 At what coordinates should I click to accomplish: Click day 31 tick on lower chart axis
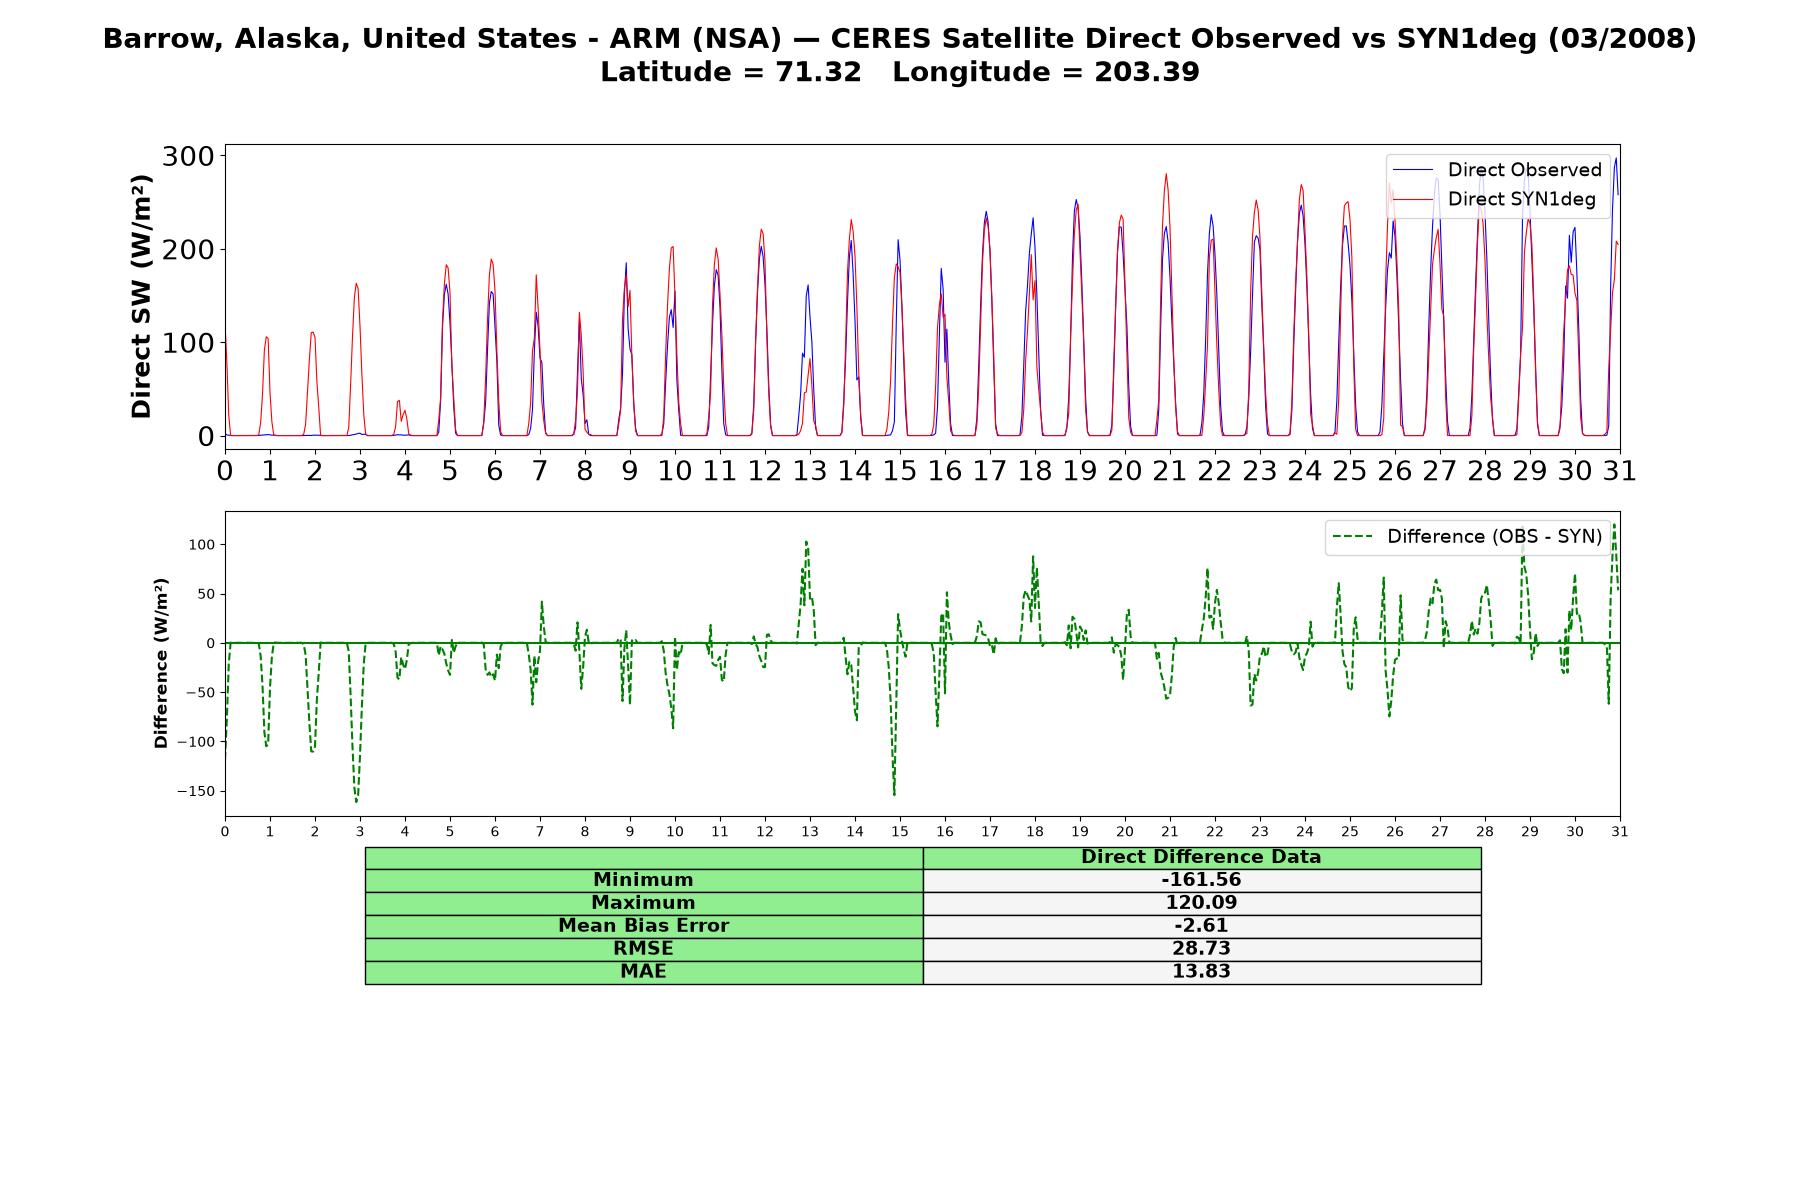(1619, 832)
